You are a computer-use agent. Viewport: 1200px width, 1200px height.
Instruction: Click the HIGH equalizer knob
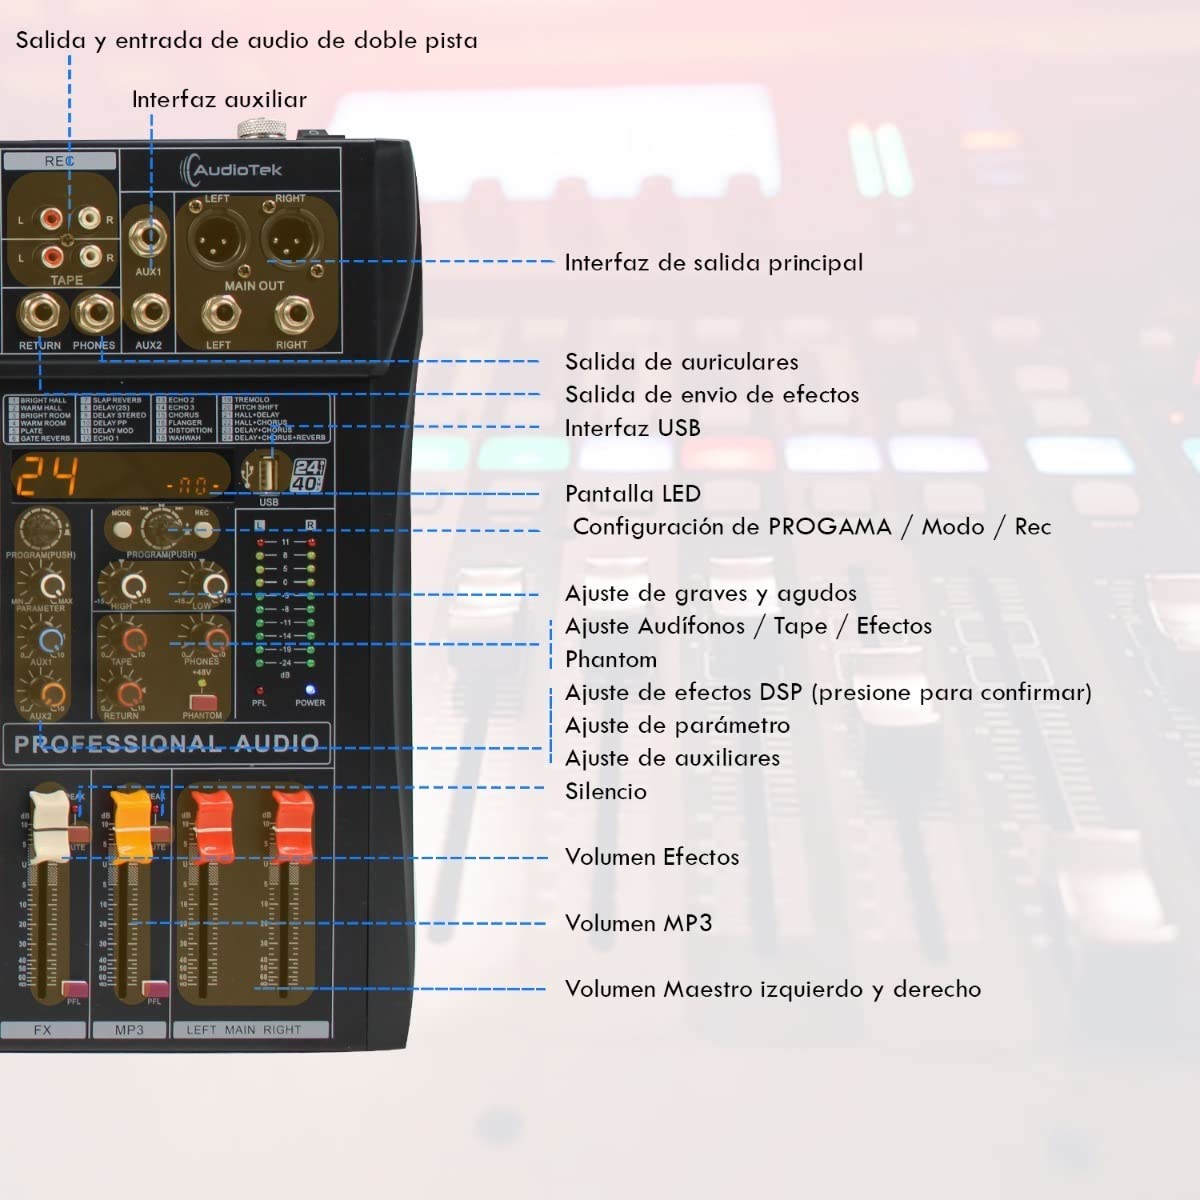131,586
